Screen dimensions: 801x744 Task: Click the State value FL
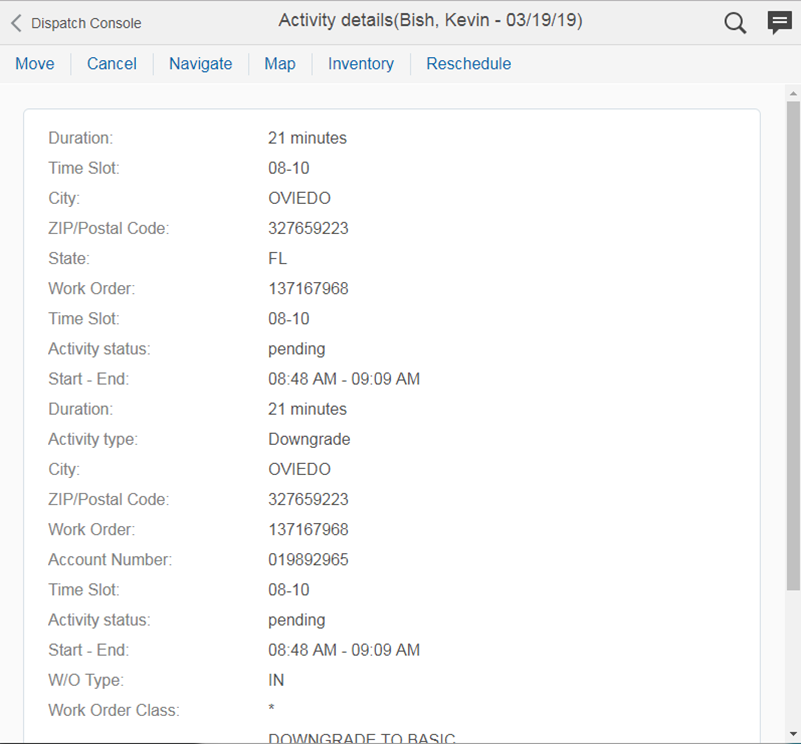click(x=277, y=259)
